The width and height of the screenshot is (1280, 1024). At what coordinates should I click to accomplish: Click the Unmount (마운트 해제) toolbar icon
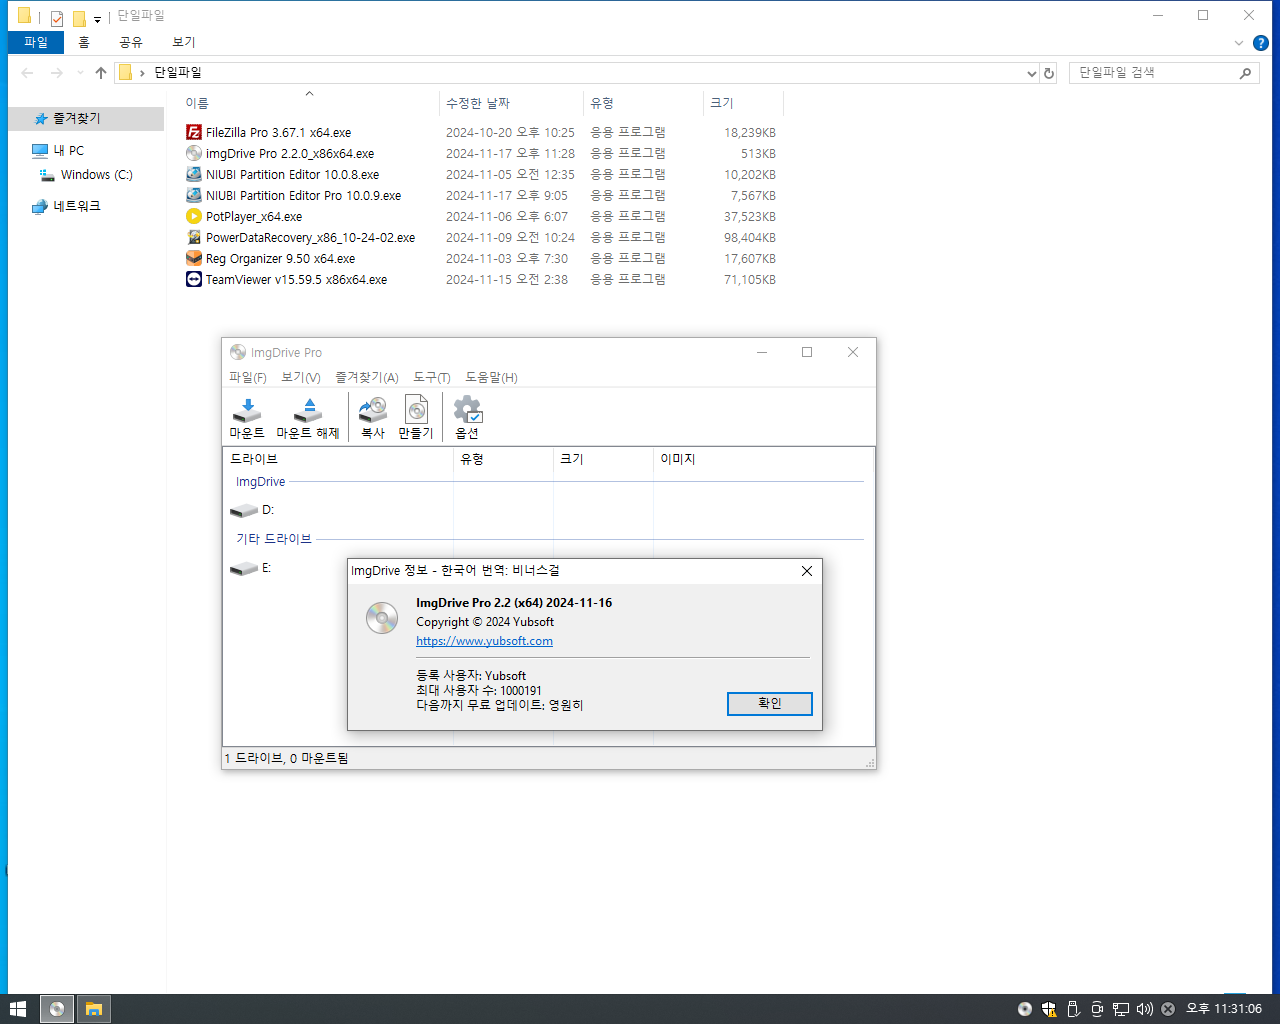[x=308, y=411]
